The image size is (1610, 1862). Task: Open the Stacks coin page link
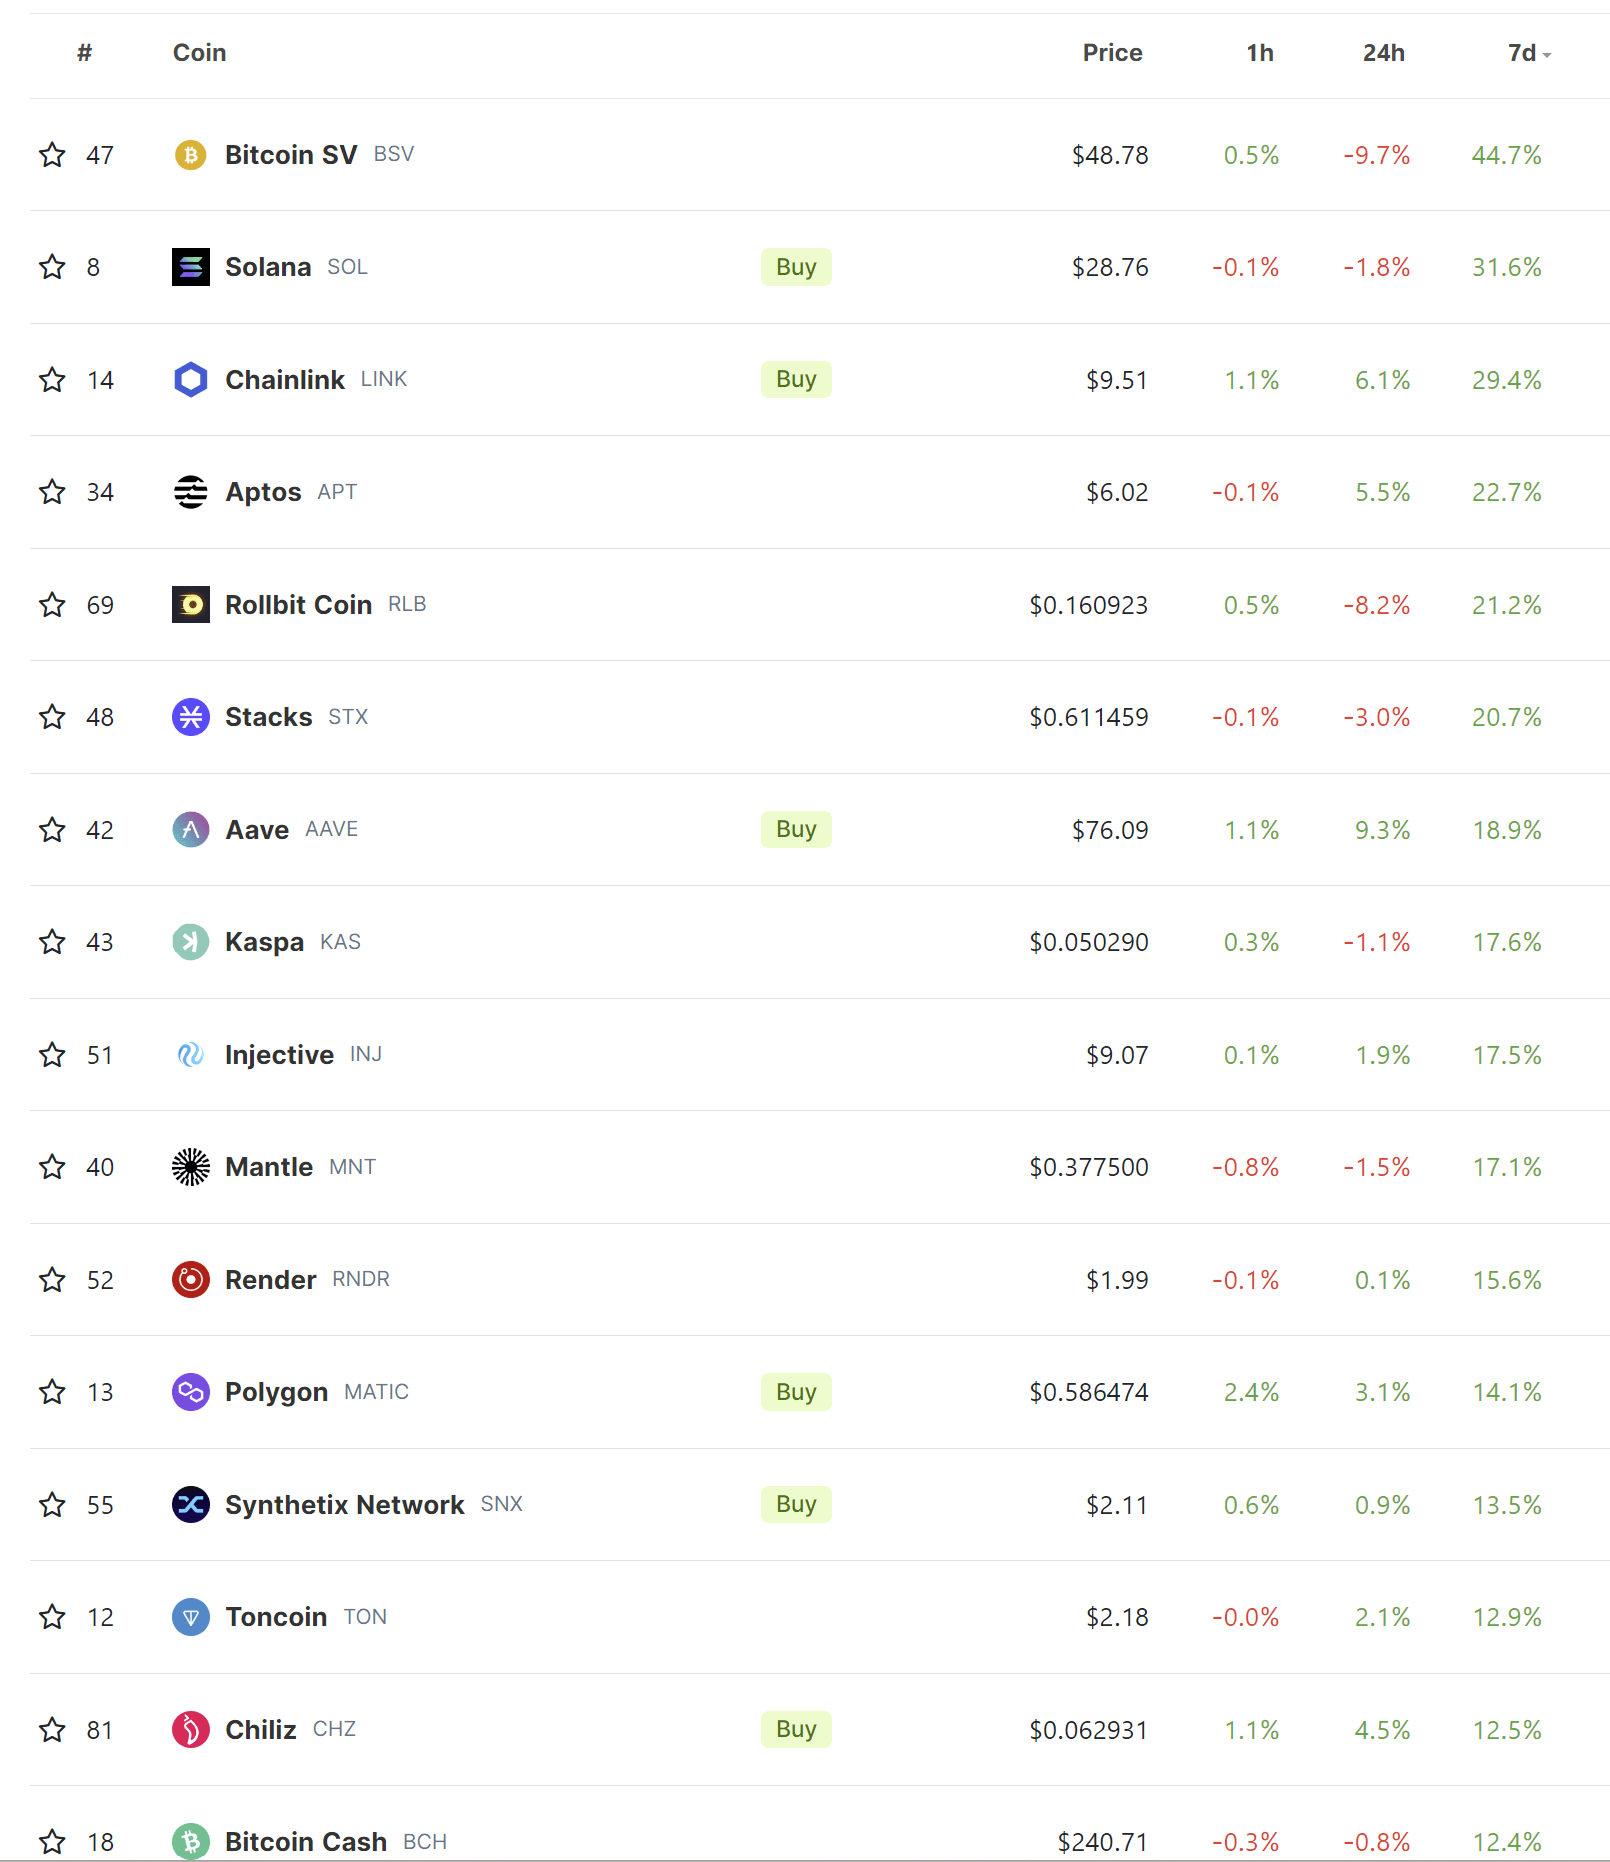[266, 716]
